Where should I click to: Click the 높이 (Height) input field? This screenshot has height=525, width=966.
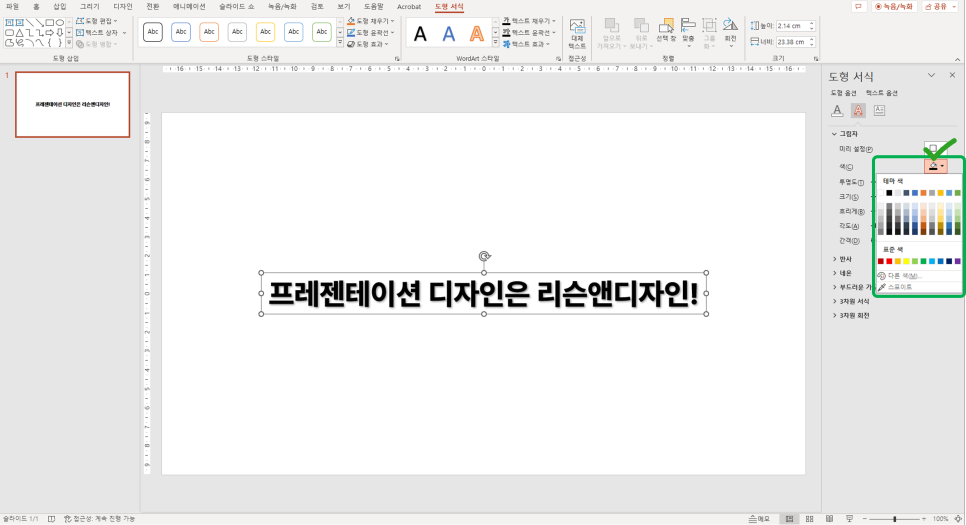791,26
